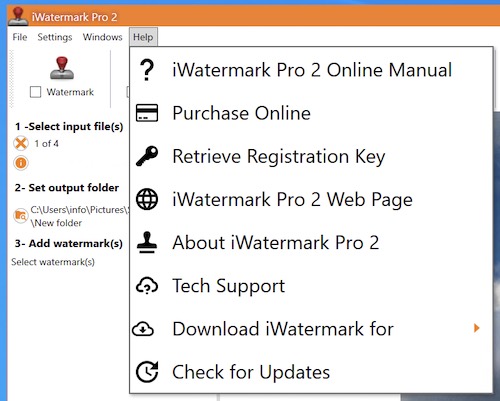Click the '3- Add watermark(s)' heading
500x401 pixels.
[69, 244]
